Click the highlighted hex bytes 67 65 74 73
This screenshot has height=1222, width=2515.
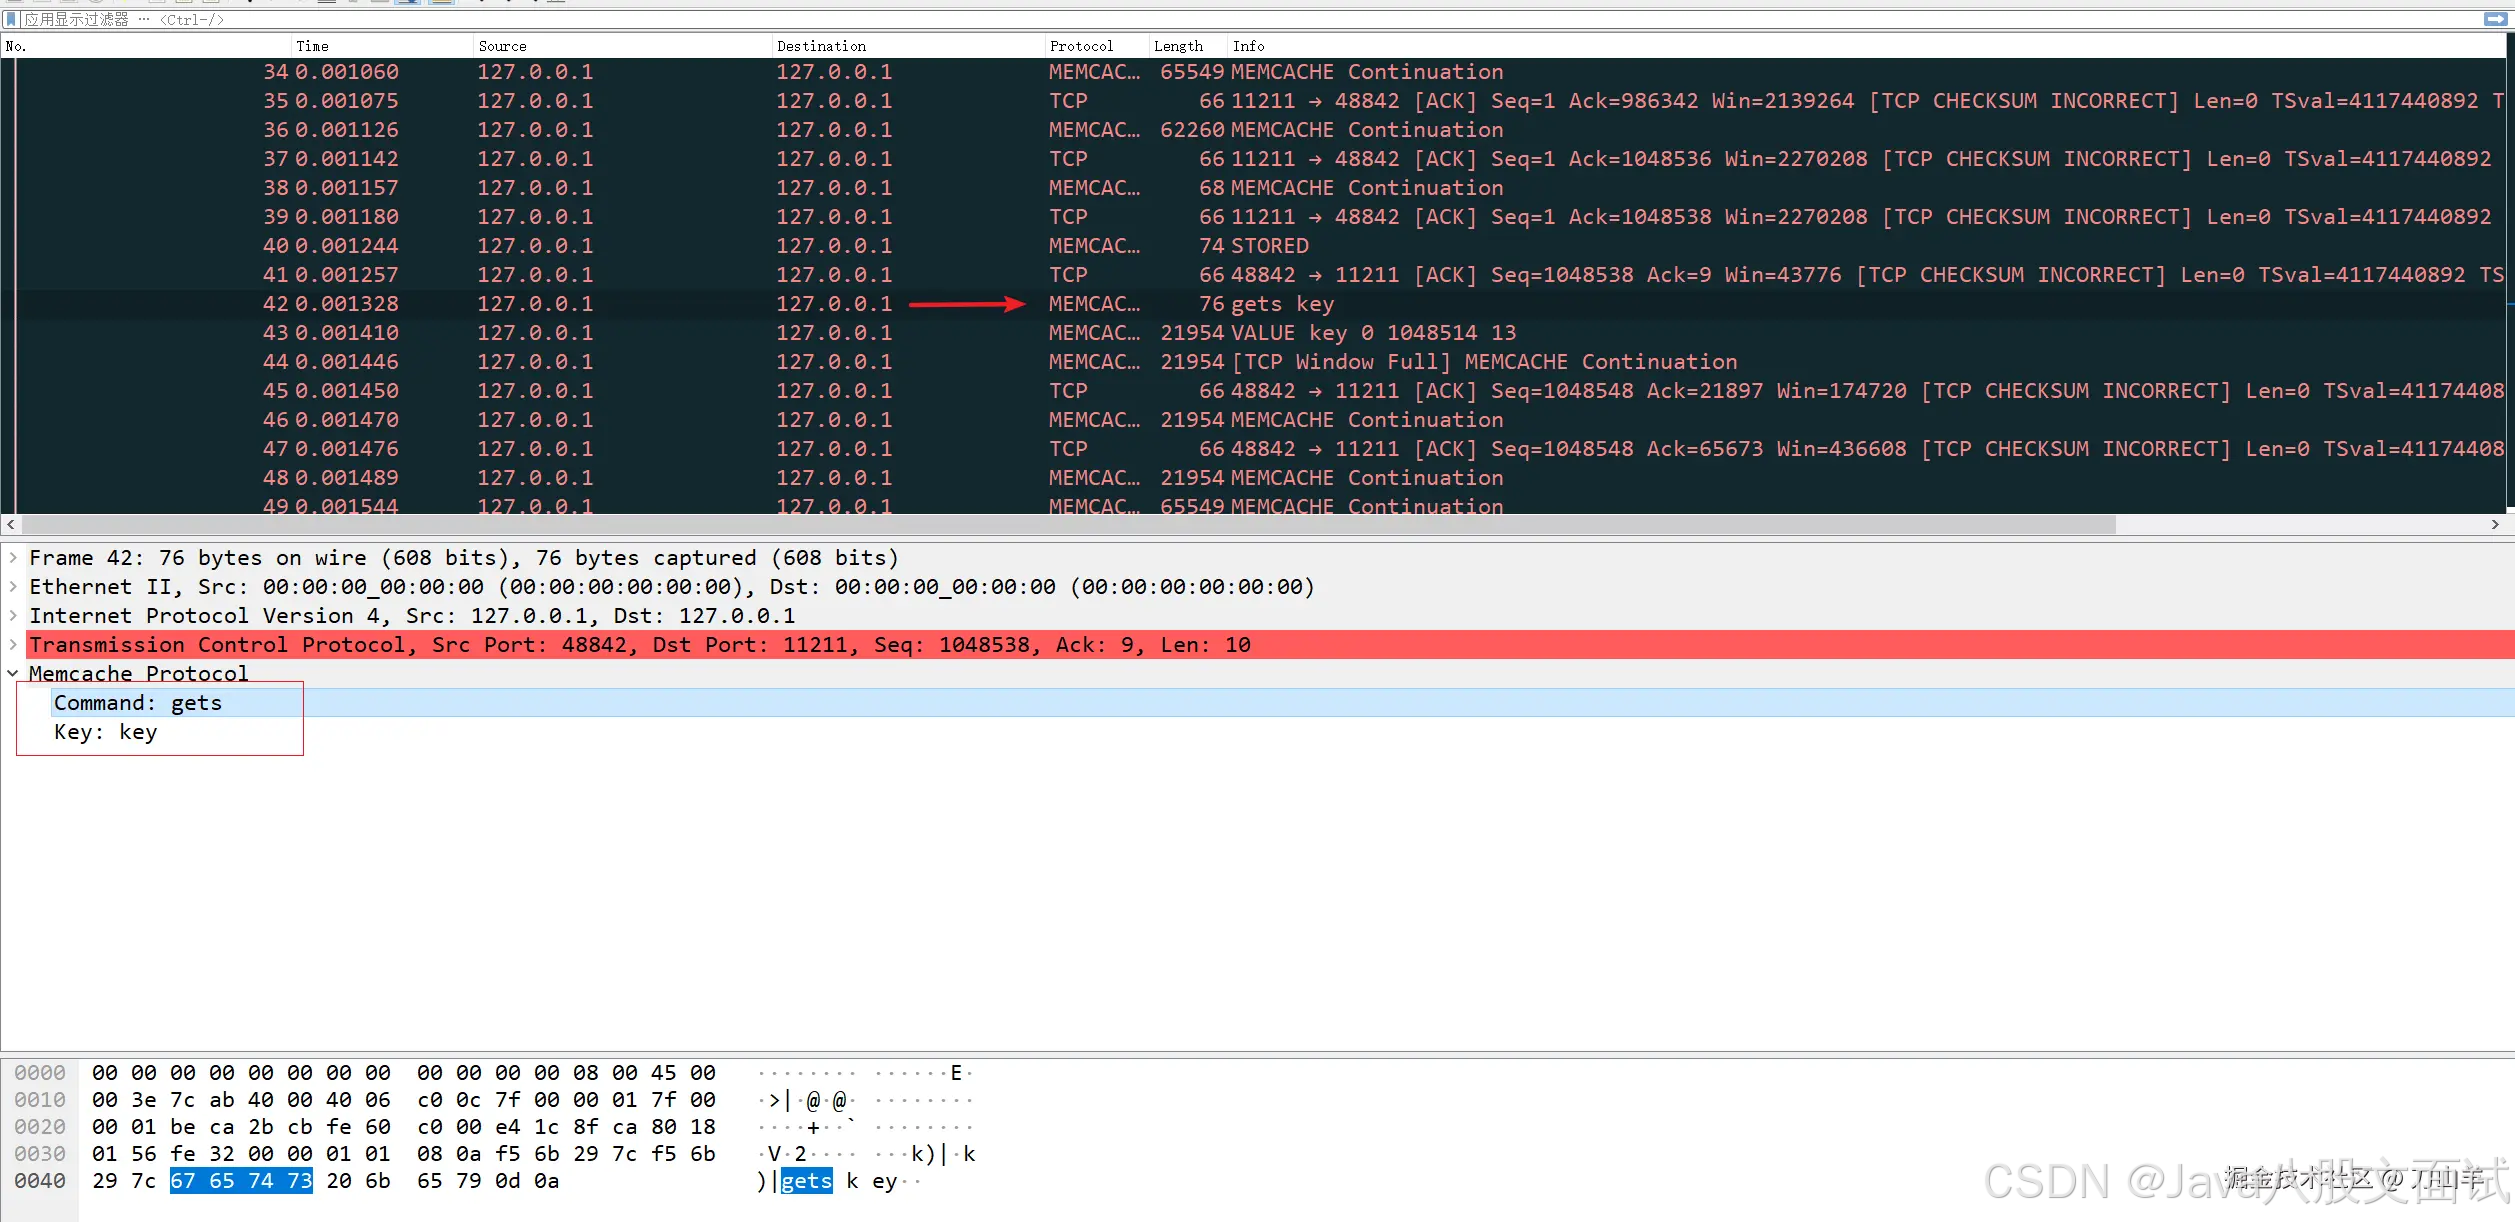(240, 1180)
